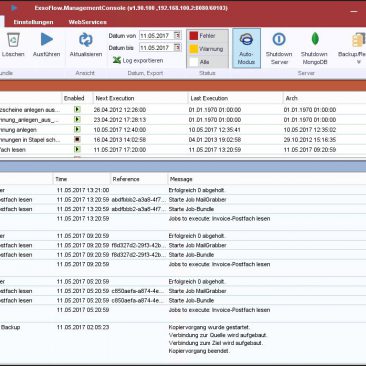
Task: Click the Shutdown Server icon
Action: tap(279, 39)
